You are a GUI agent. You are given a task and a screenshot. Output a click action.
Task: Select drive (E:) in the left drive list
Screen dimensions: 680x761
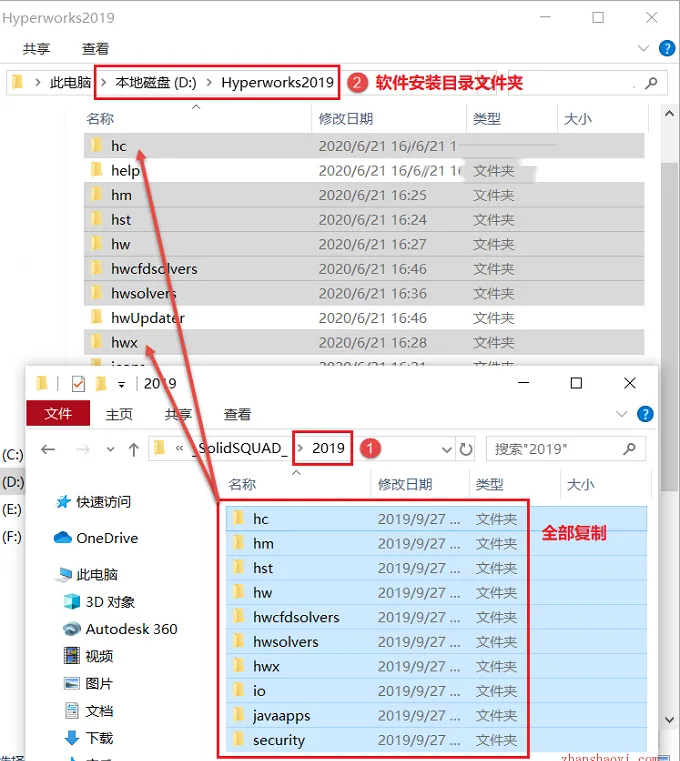[13, 510]
